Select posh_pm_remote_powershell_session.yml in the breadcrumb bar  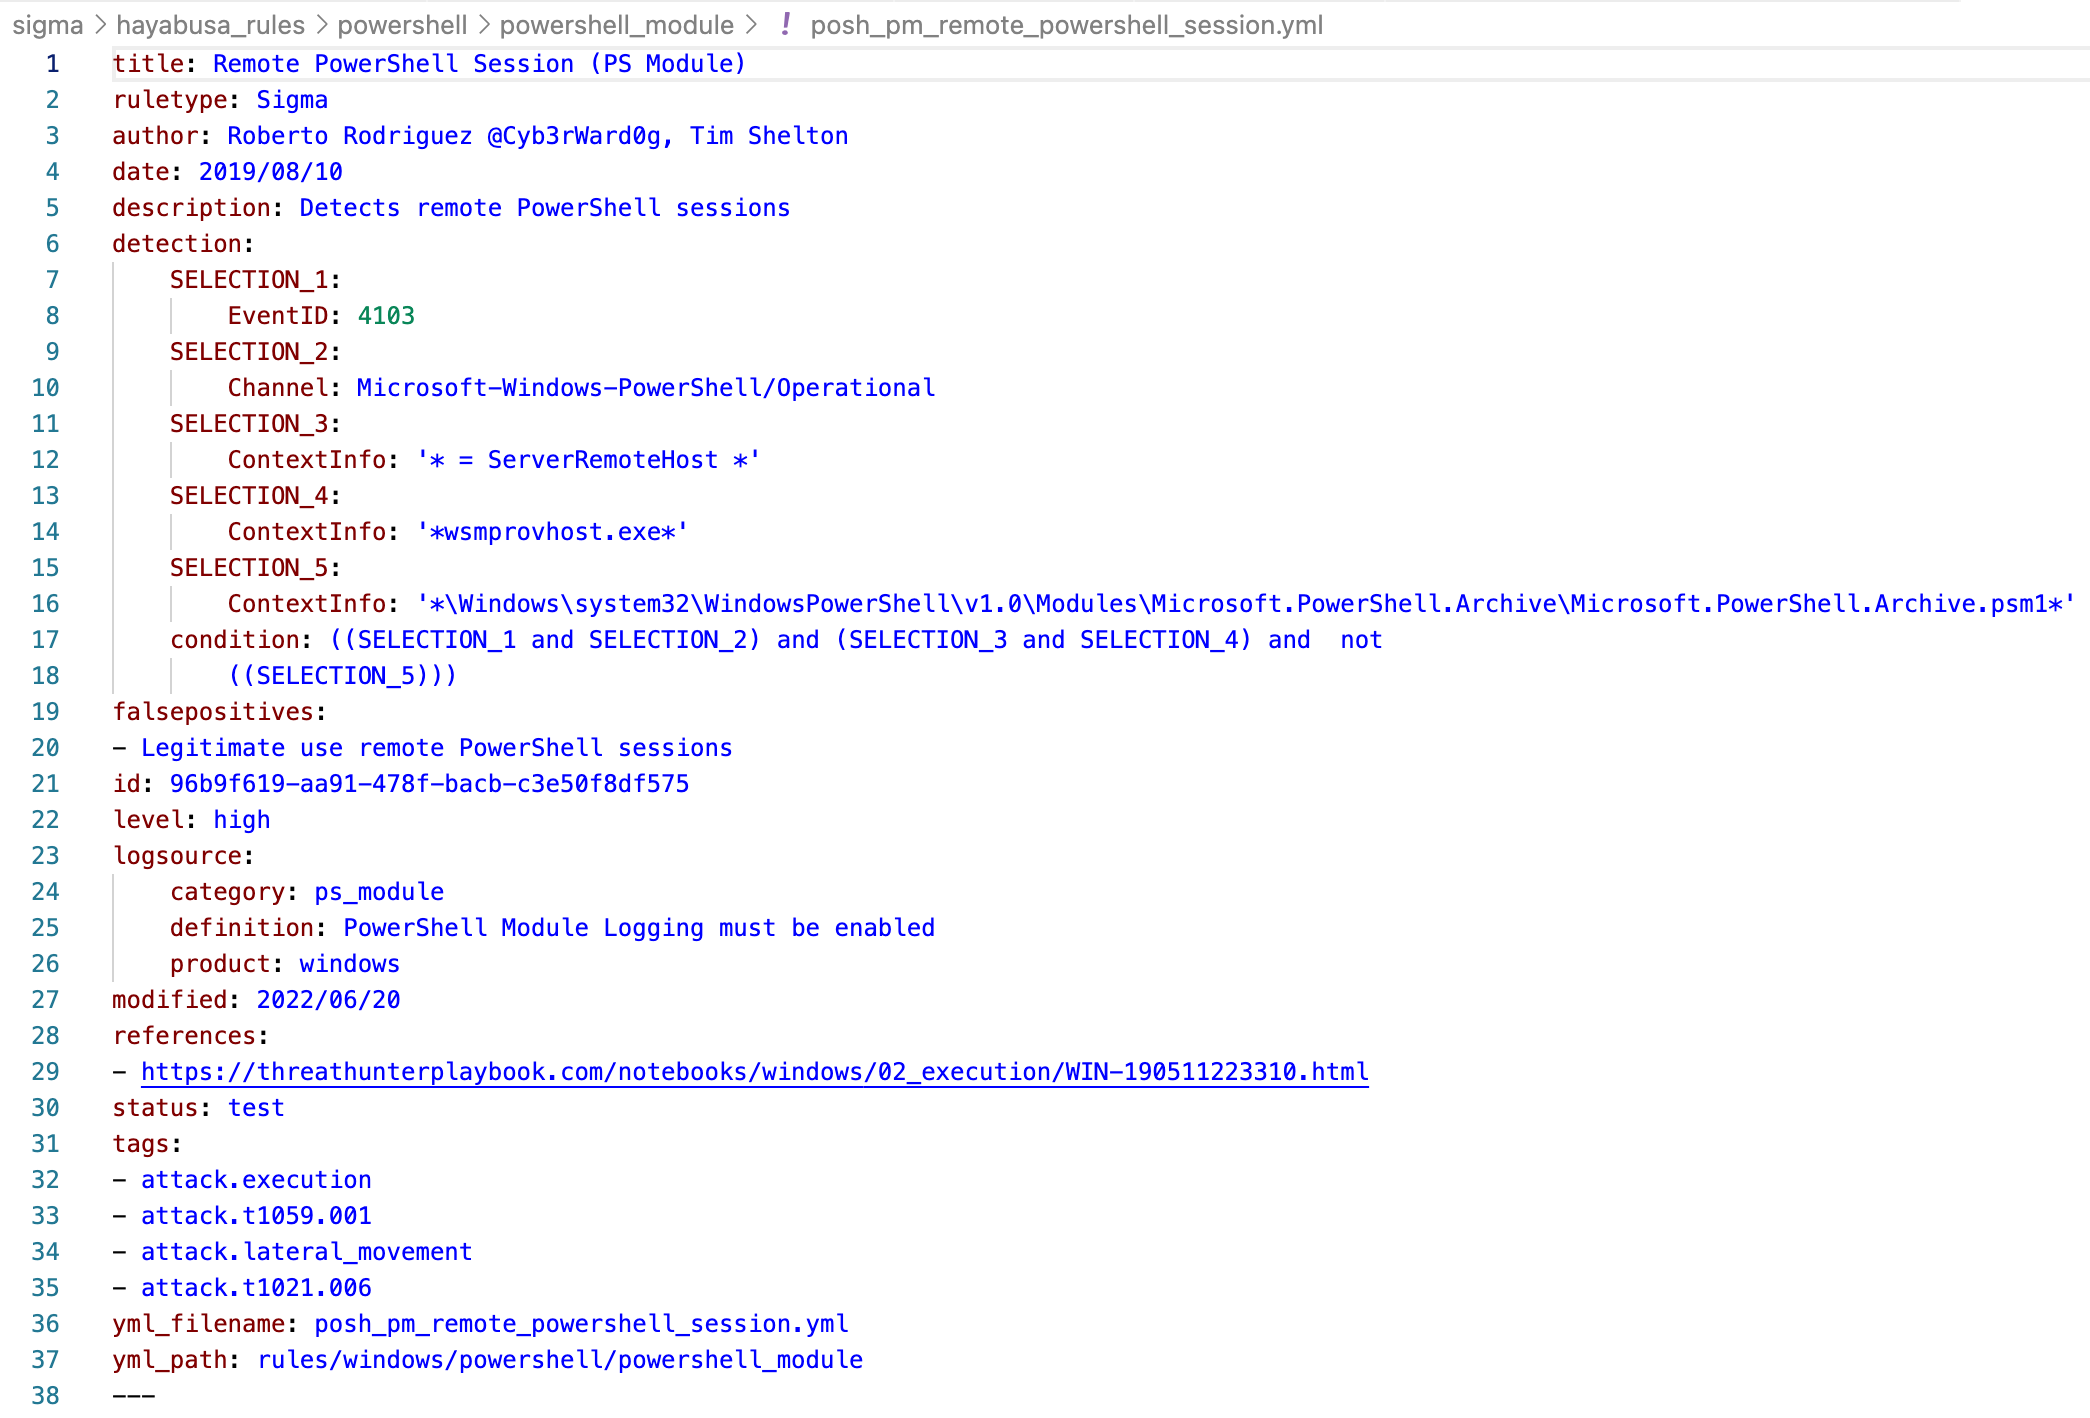[1067, 25]
